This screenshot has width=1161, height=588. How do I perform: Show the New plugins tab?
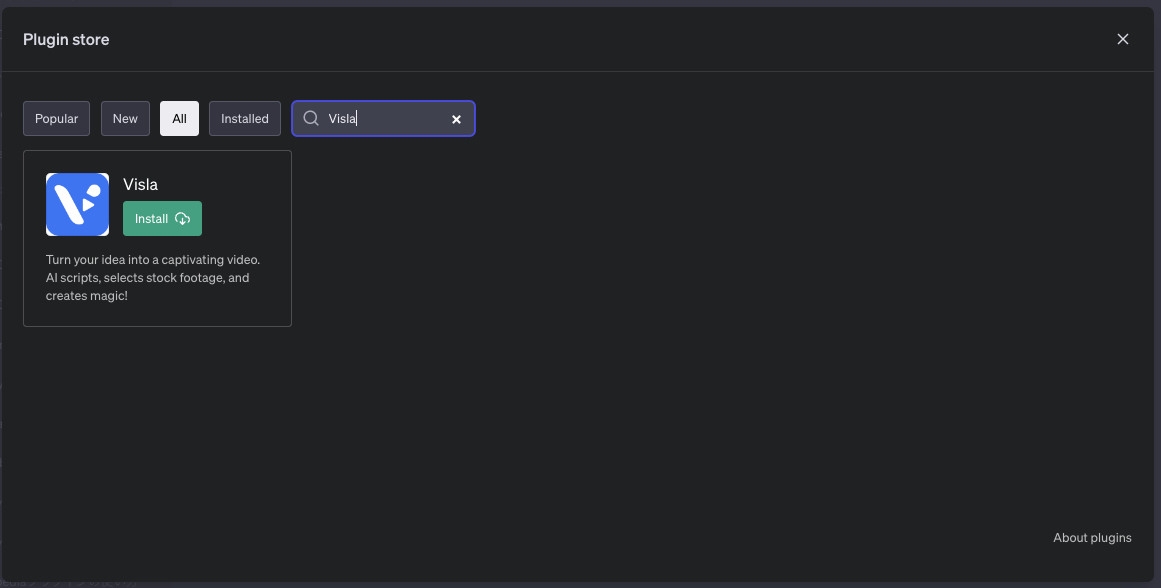(125, 118)
